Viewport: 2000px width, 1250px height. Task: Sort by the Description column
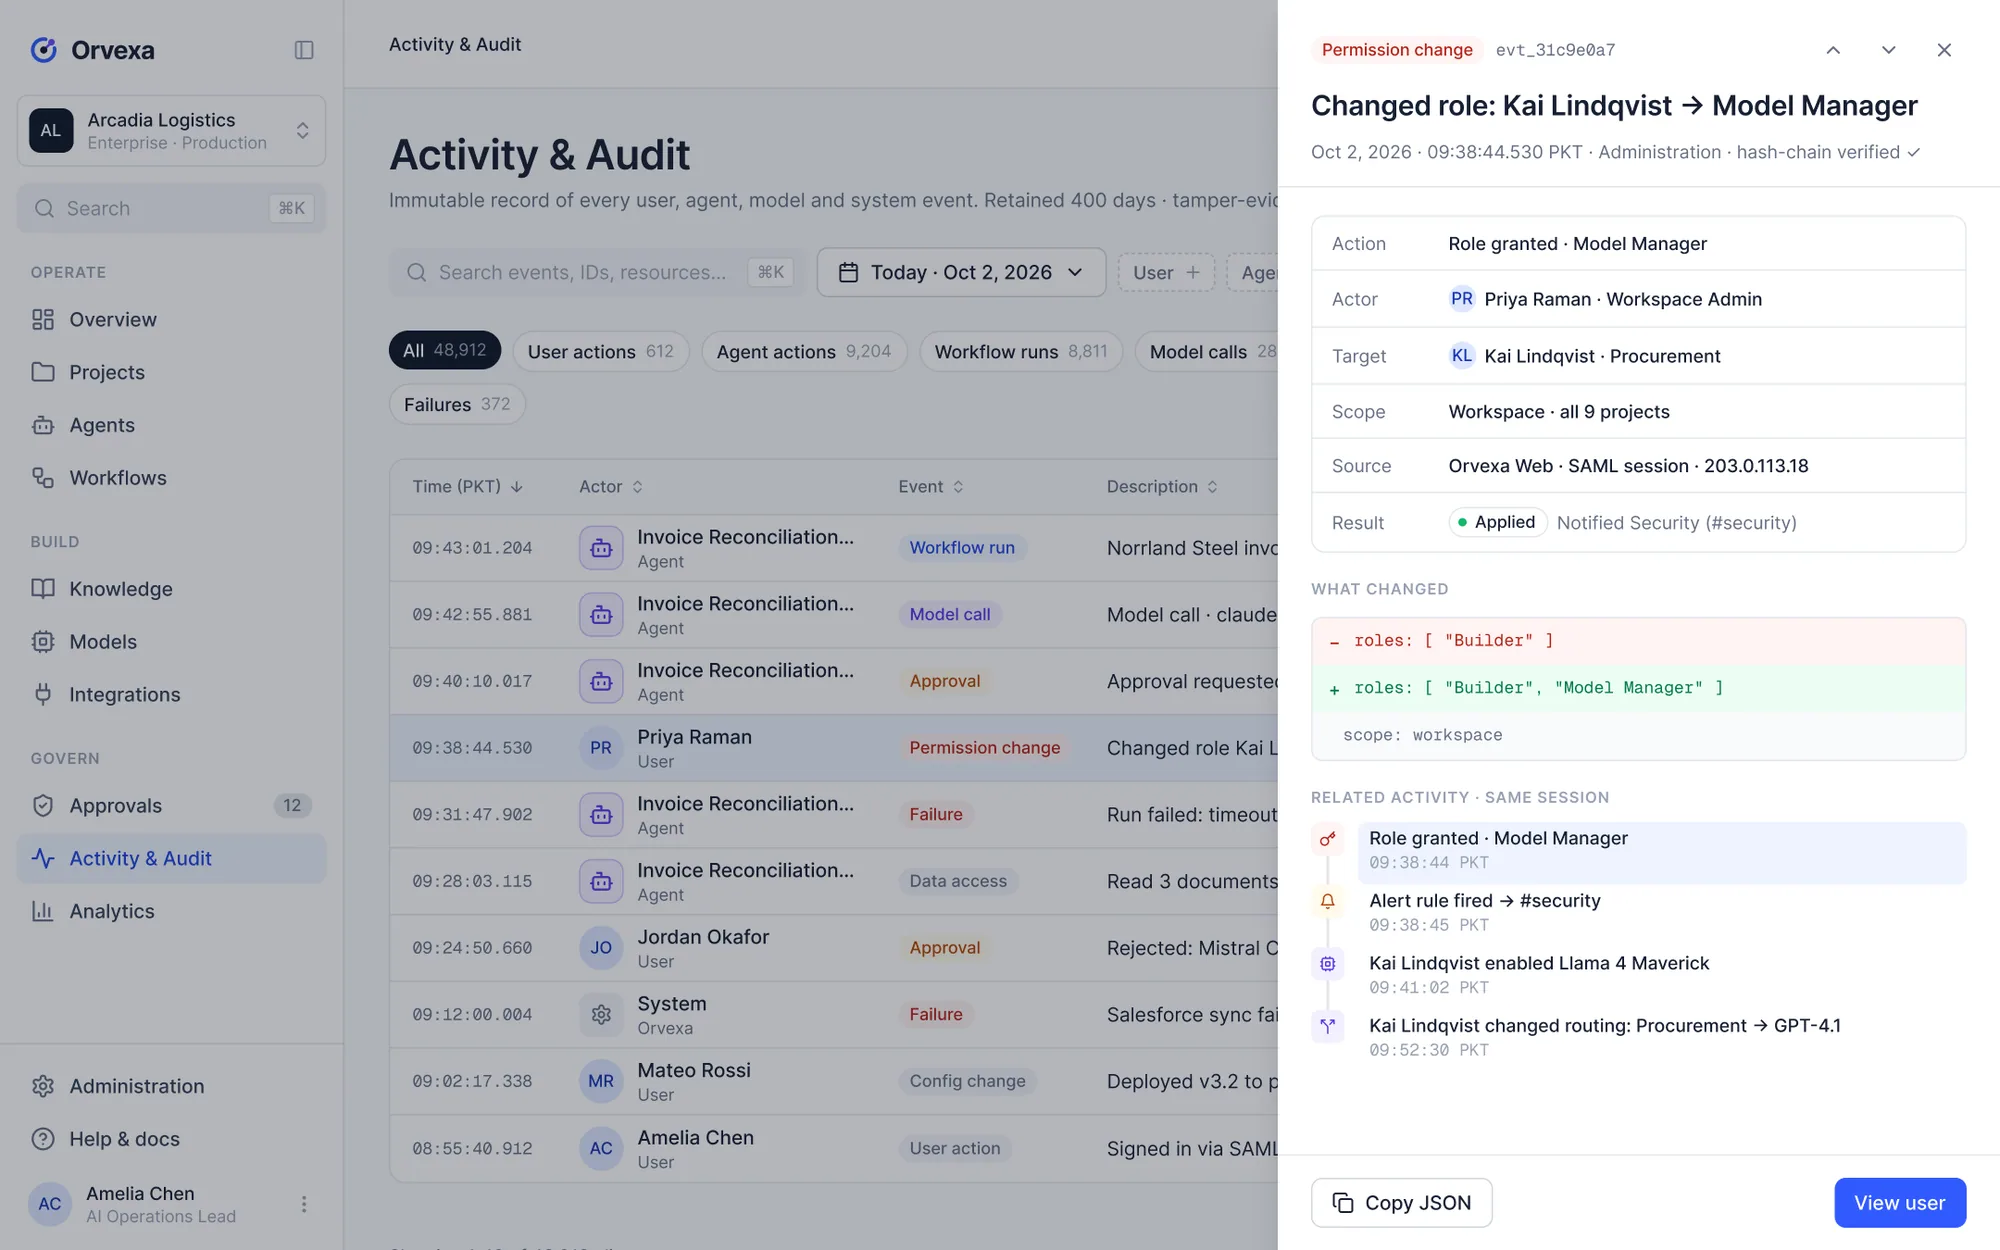[x=1162, y=486]
